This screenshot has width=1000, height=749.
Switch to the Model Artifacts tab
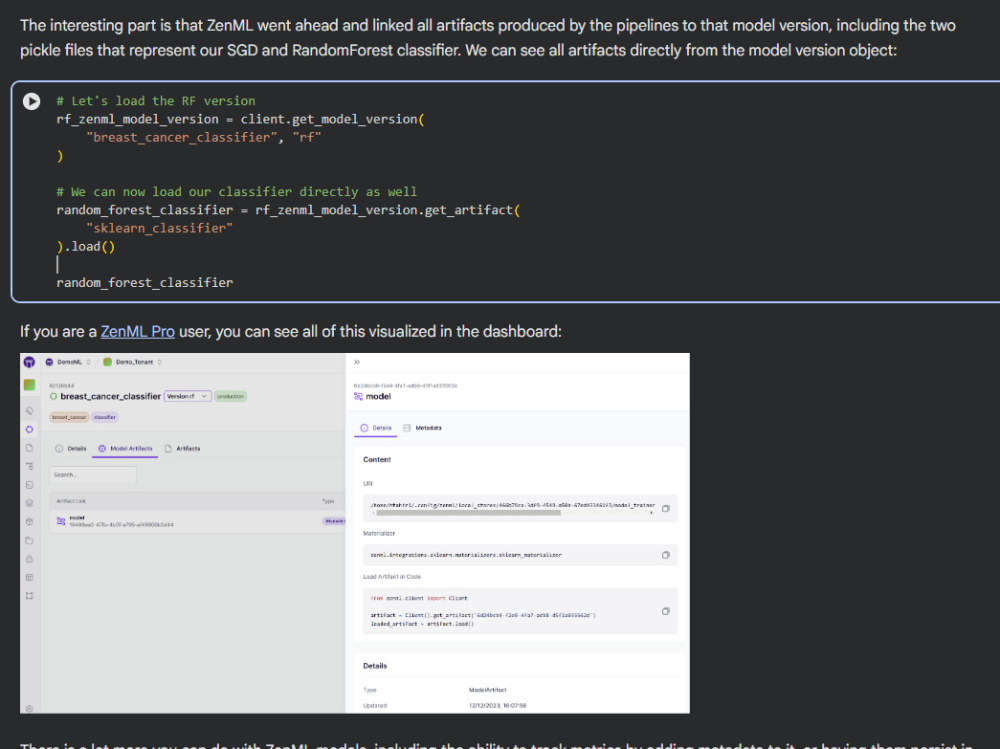click(x=126, y=449)
